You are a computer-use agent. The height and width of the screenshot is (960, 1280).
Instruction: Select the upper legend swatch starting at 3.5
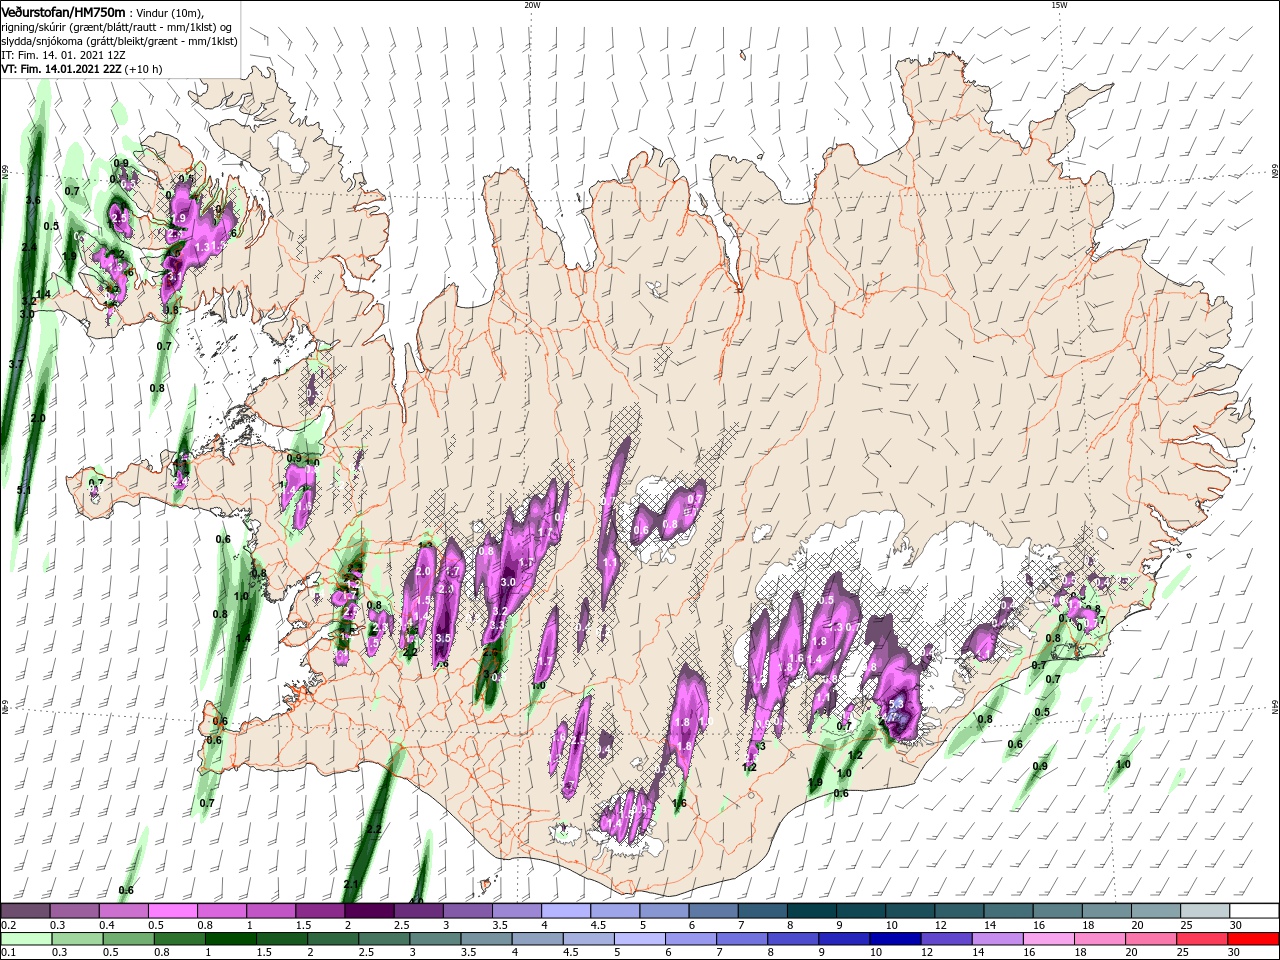[516, 911]
